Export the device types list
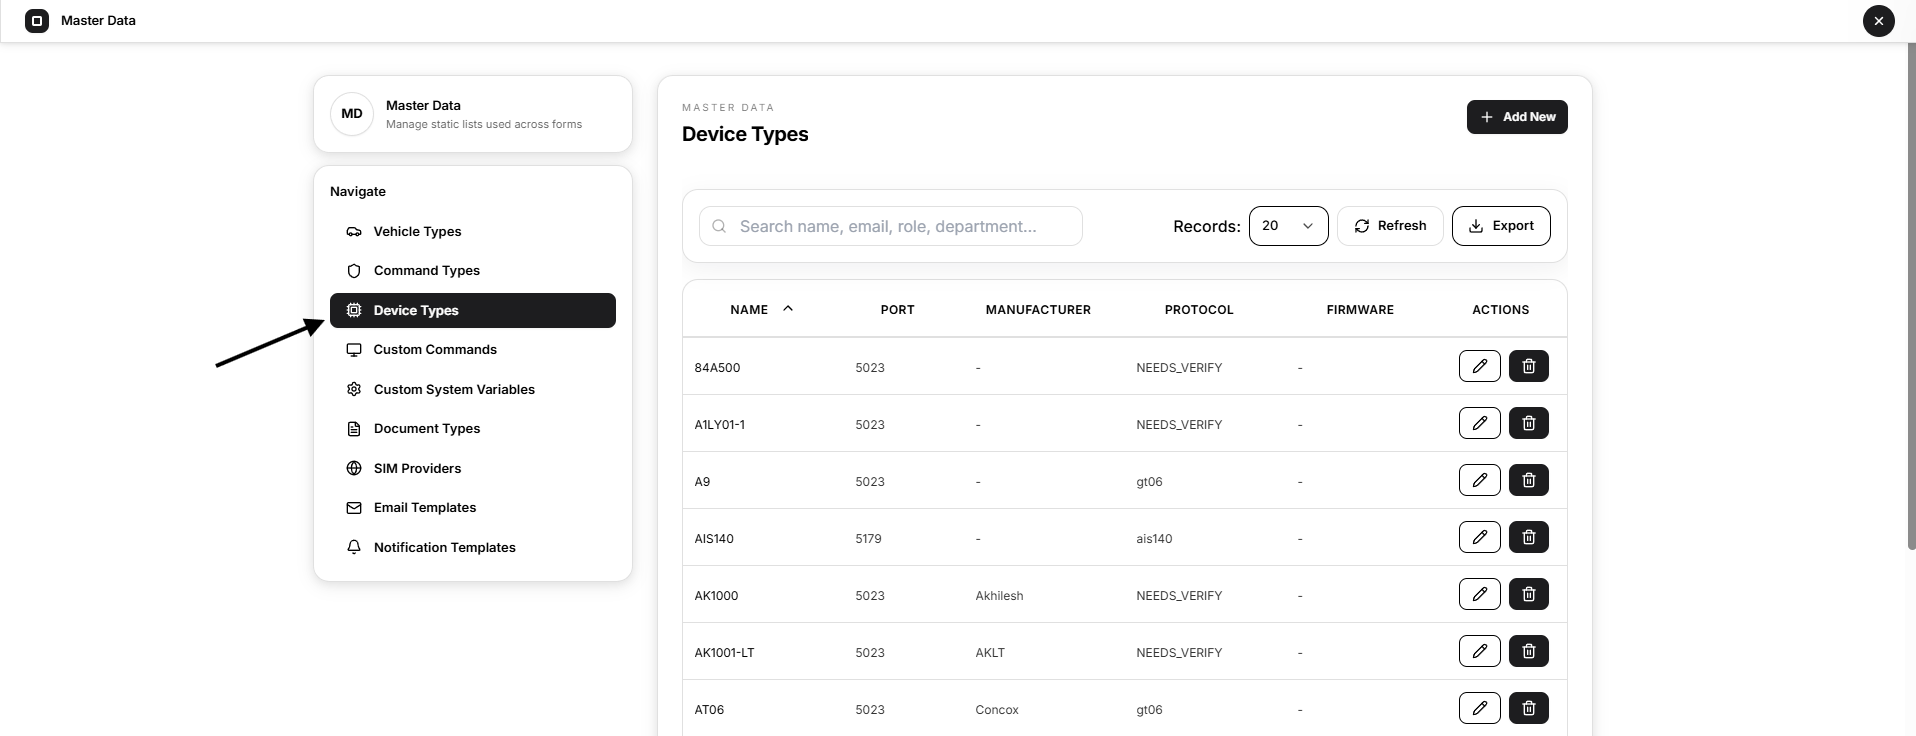Image resolution: width=1916 pixels, height=736 pixels. click(1501, 226)
